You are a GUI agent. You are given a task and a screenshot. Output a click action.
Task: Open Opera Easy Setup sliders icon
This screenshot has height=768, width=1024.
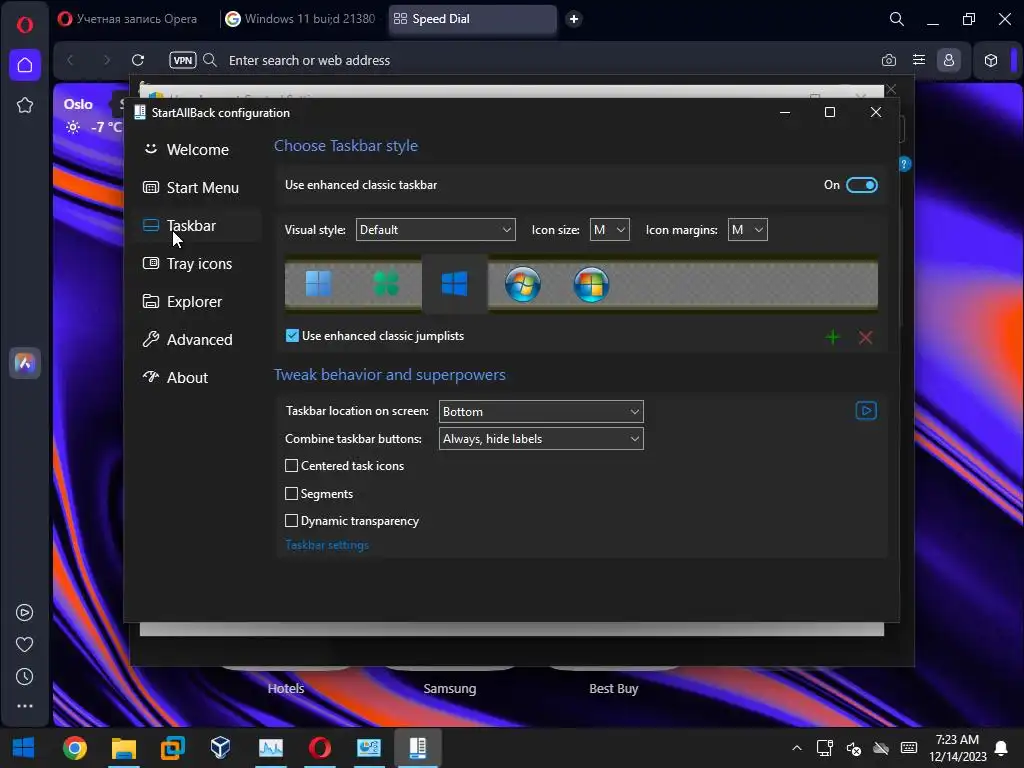click(919, 60)
